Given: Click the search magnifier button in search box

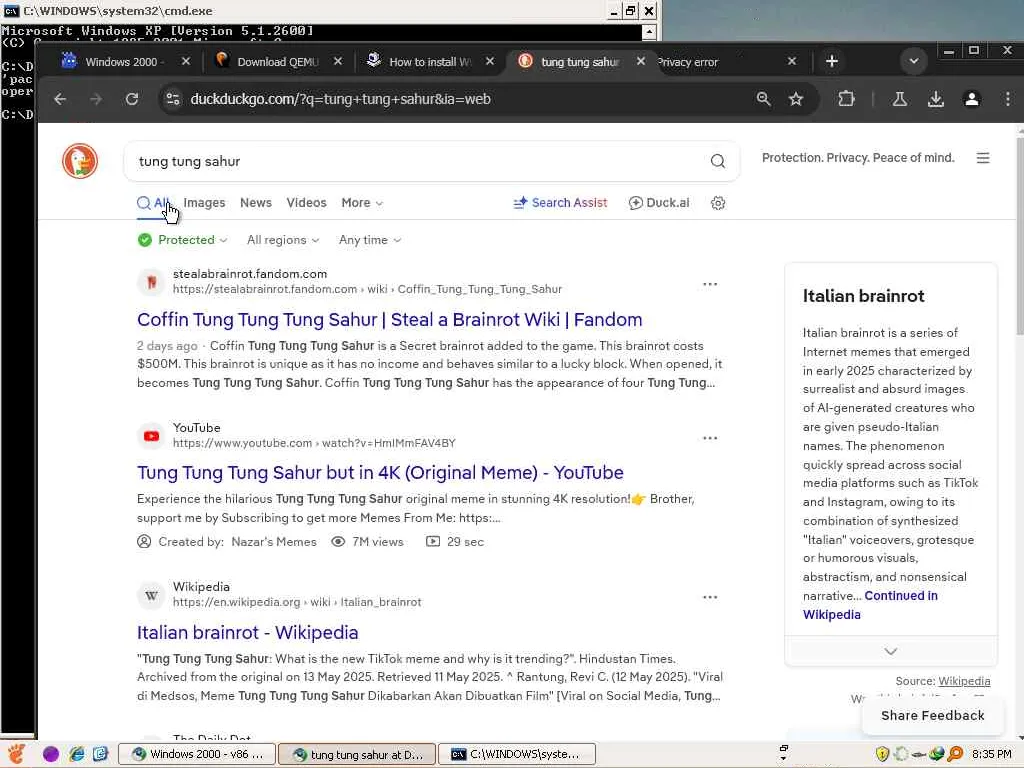Looking at the screenshot, I should coord(718,161).
